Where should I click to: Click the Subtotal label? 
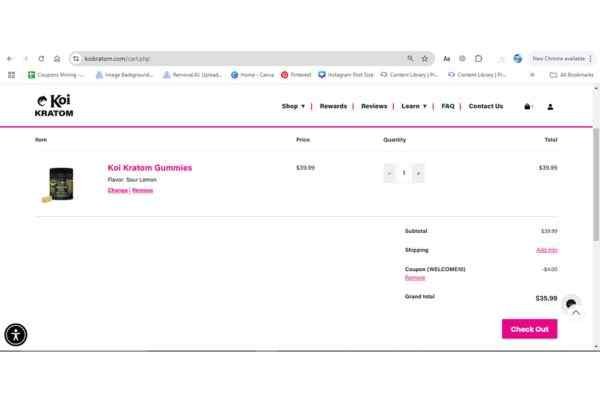coord(416,231)
